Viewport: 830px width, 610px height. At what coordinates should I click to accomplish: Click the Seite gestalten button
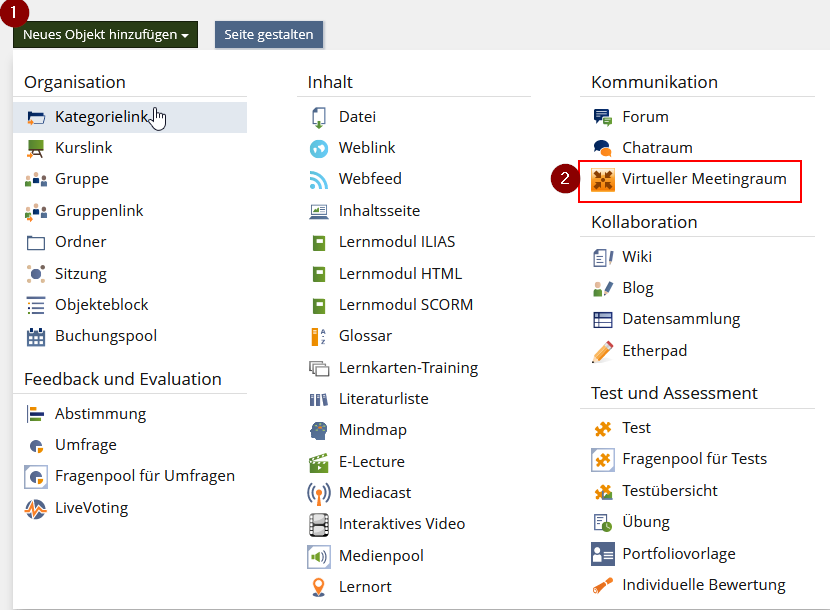click(268, 35)
